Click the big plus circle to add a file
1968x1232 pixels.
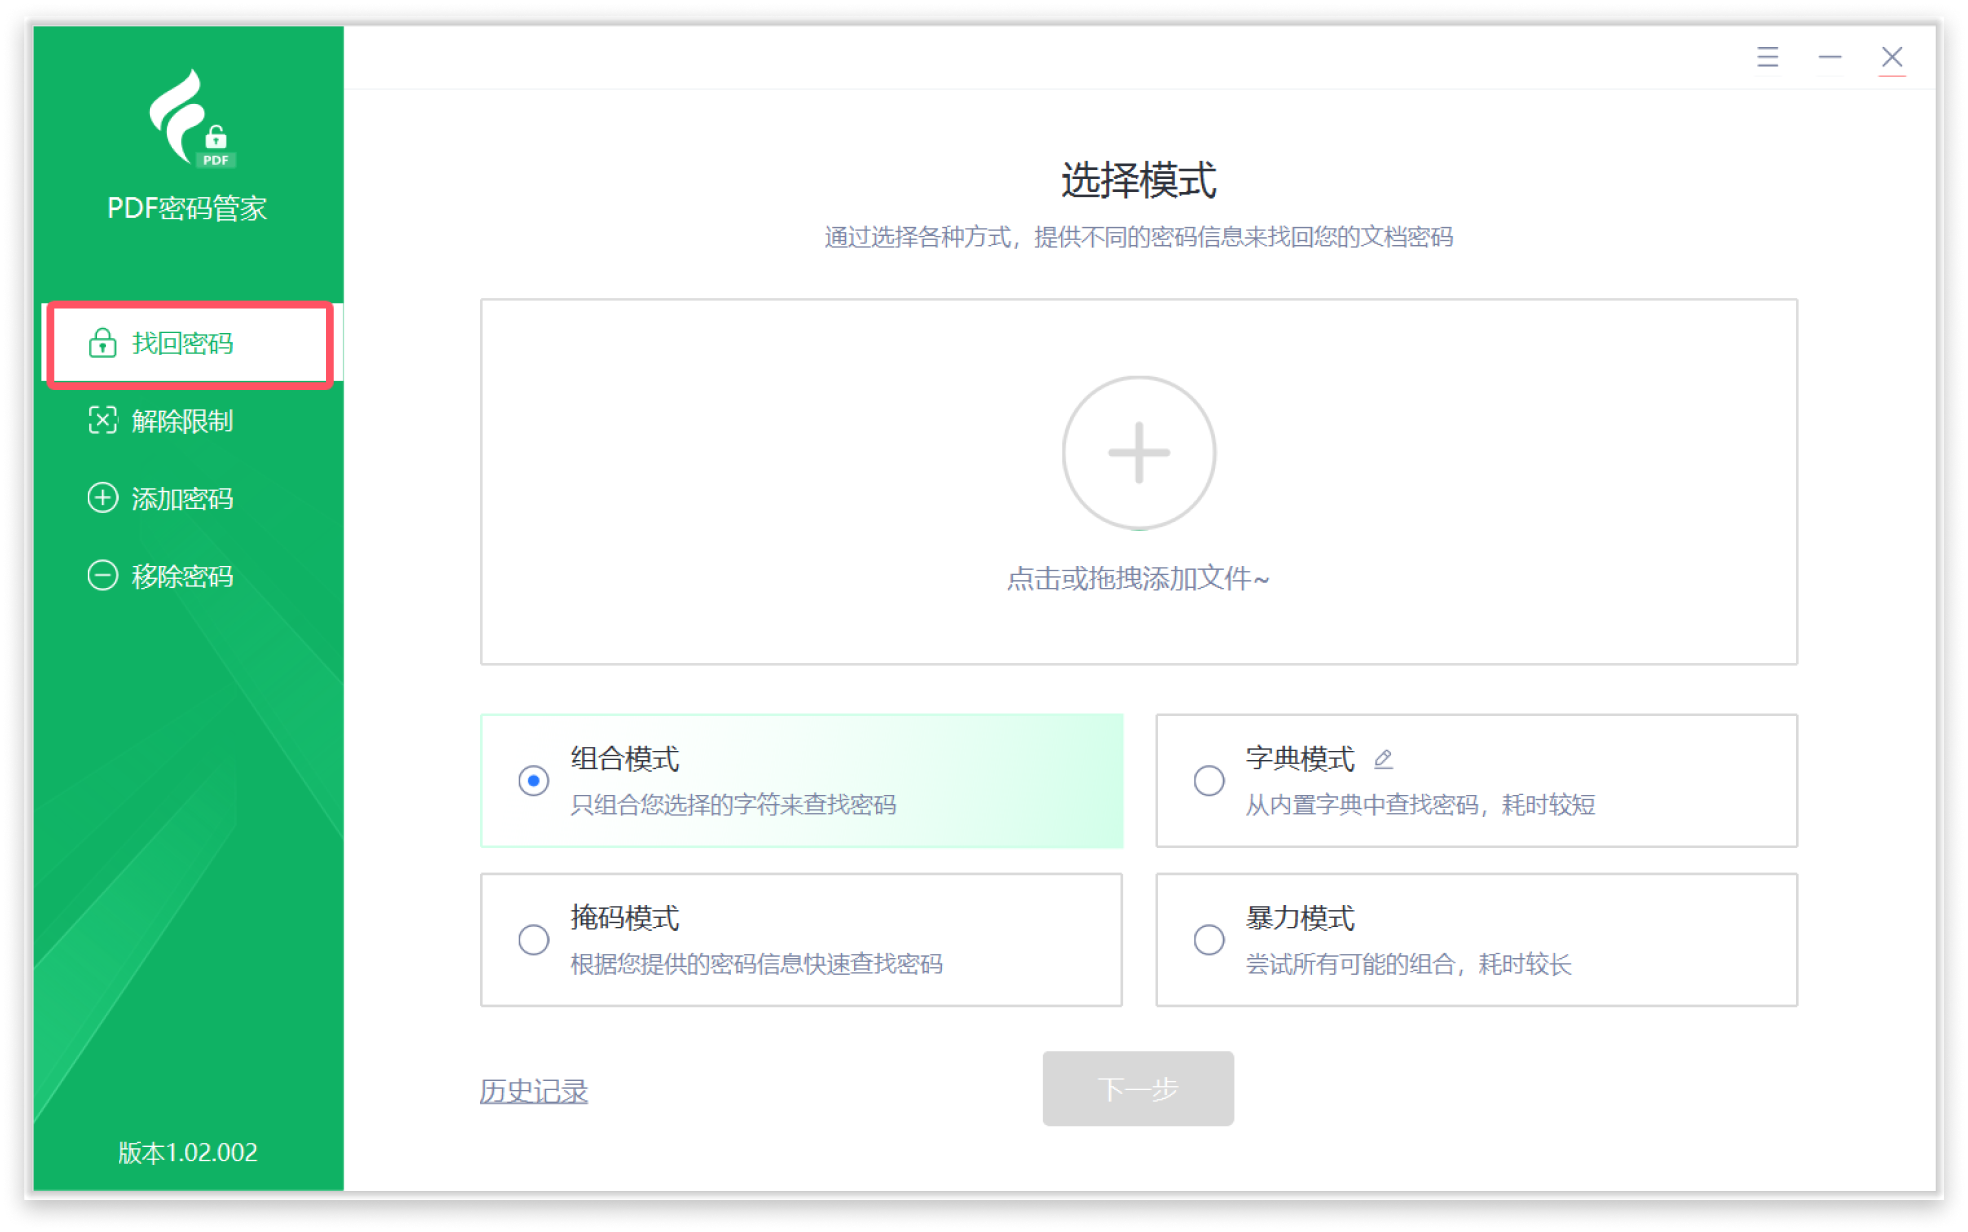coord(1138,453)
